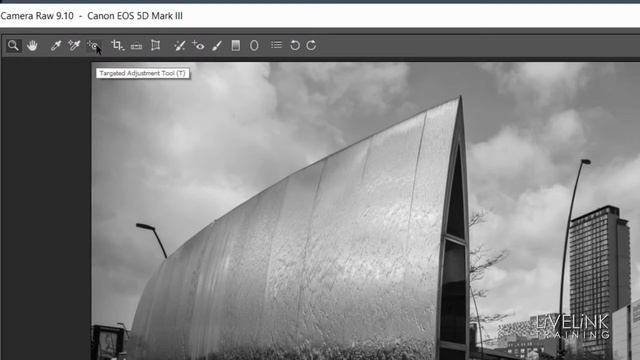This screenshot has height=360, width=640.
Task: Click the black-and-white building preview image
Action: 365,211
